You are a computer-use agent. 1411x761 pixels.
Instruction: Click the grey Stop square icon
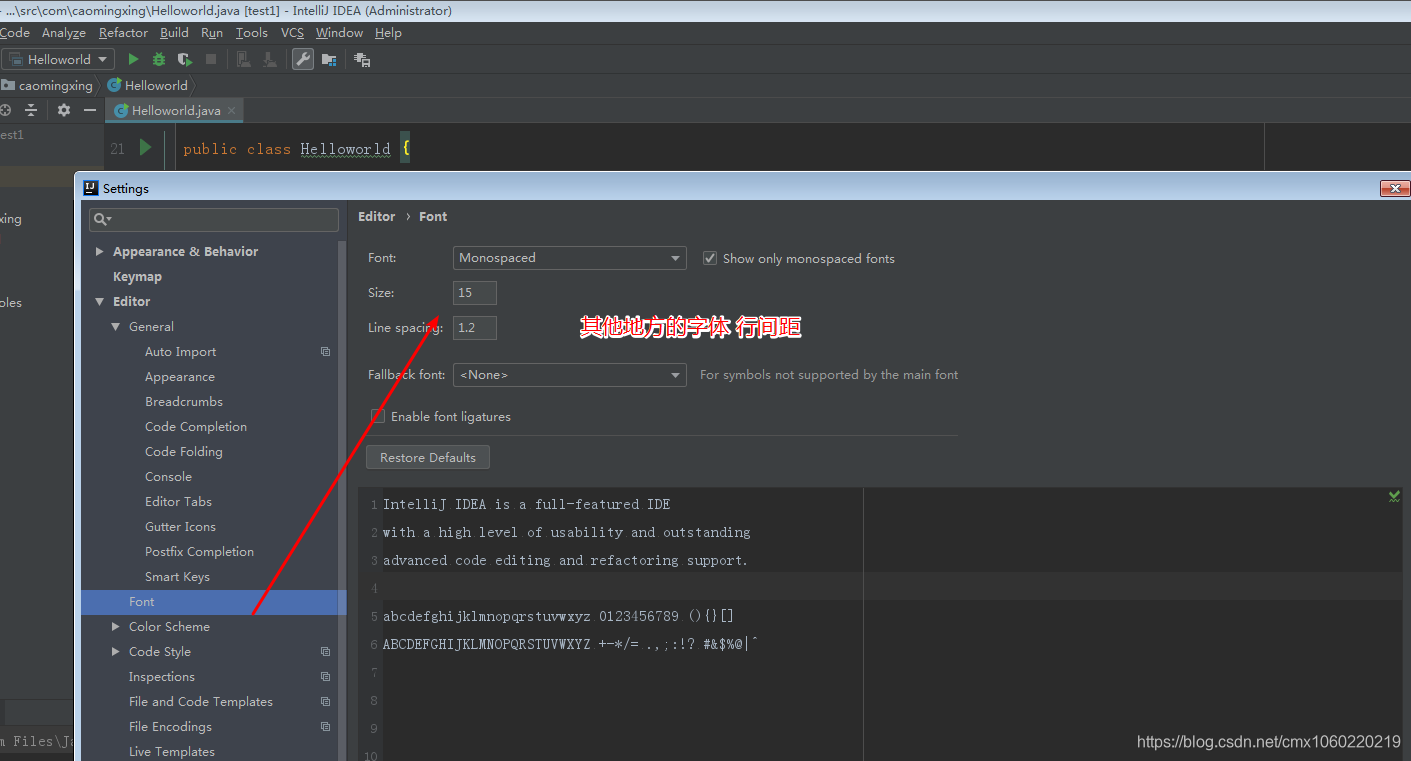point(211,60)
